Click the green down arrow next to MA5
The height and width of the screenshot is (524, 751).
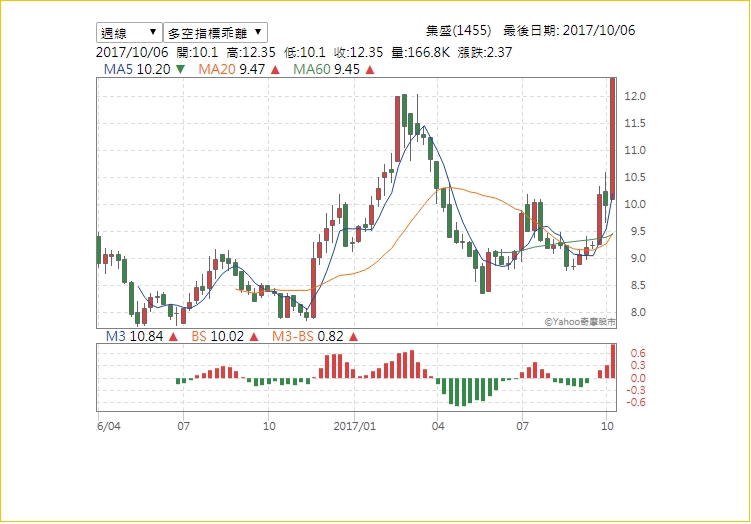[x=180, y=69]
